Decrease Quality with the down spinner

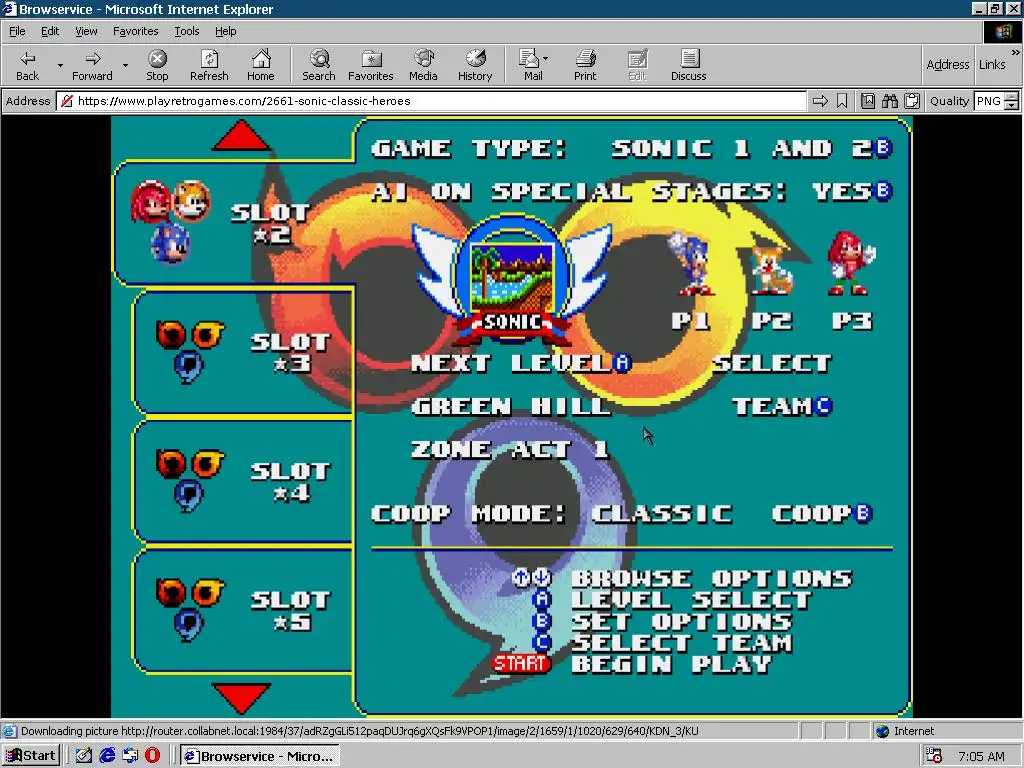click(1012, 105)
